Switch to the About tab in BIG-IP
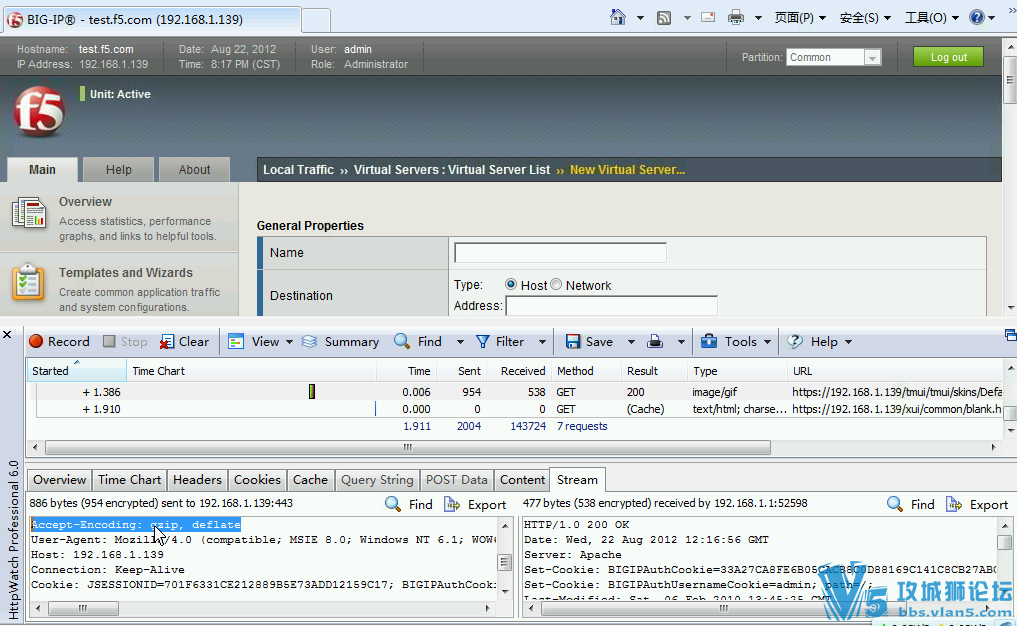Image resolution: width=1017 pixels, height=626 pixels. (195, 169)
